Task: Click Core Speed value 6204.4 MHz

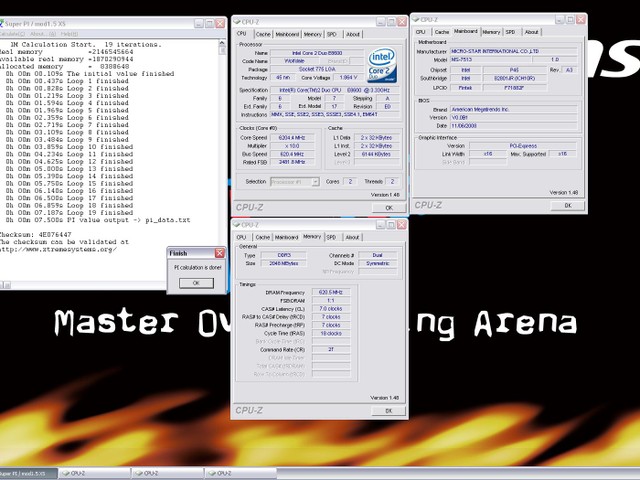Action: tap(292, 138)
